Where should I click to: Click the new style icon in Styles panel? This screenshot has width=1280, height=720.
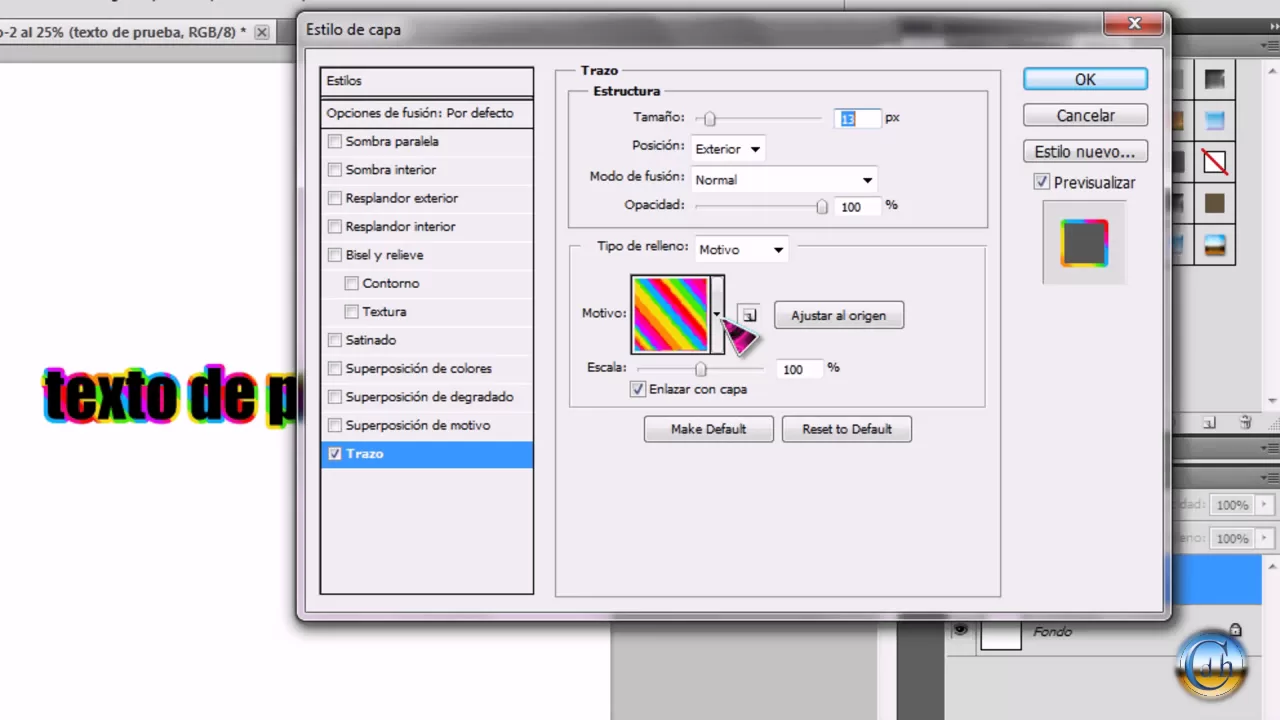(1209, 423)
